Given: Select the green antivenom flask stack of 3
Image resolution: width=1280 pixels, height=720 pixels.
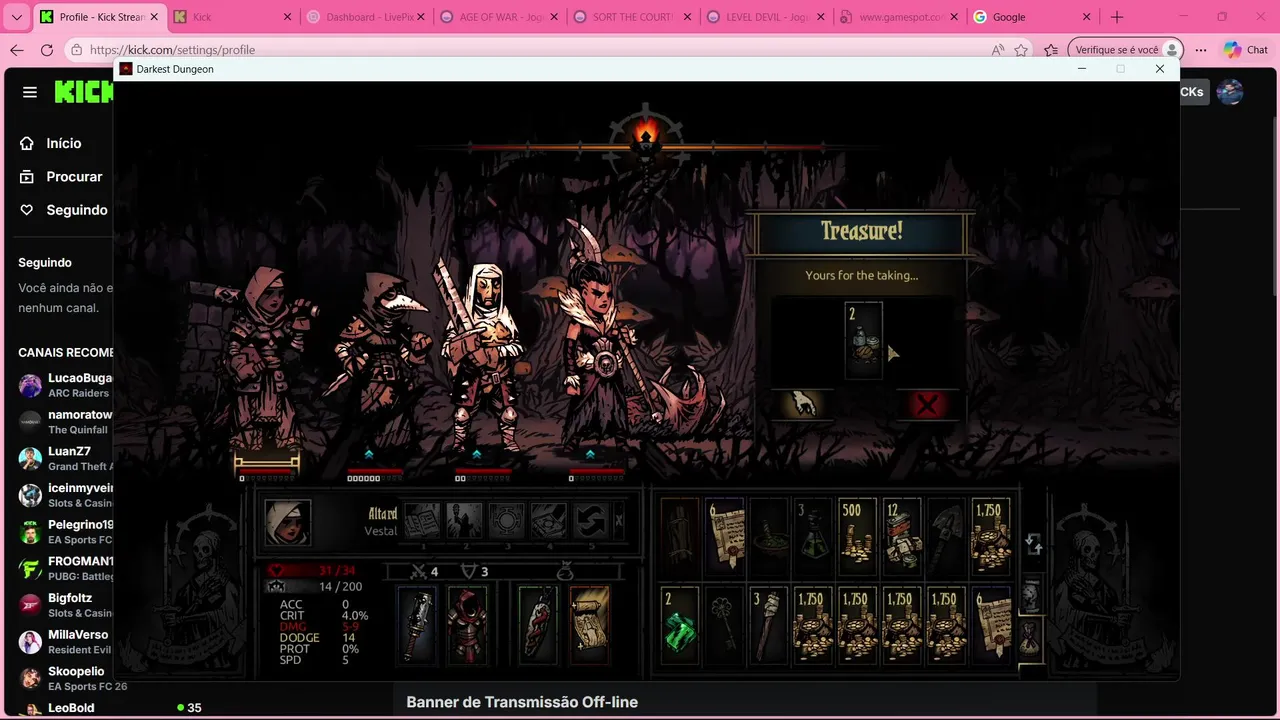Looking at the screenshot, I should (x=813, y=536).
